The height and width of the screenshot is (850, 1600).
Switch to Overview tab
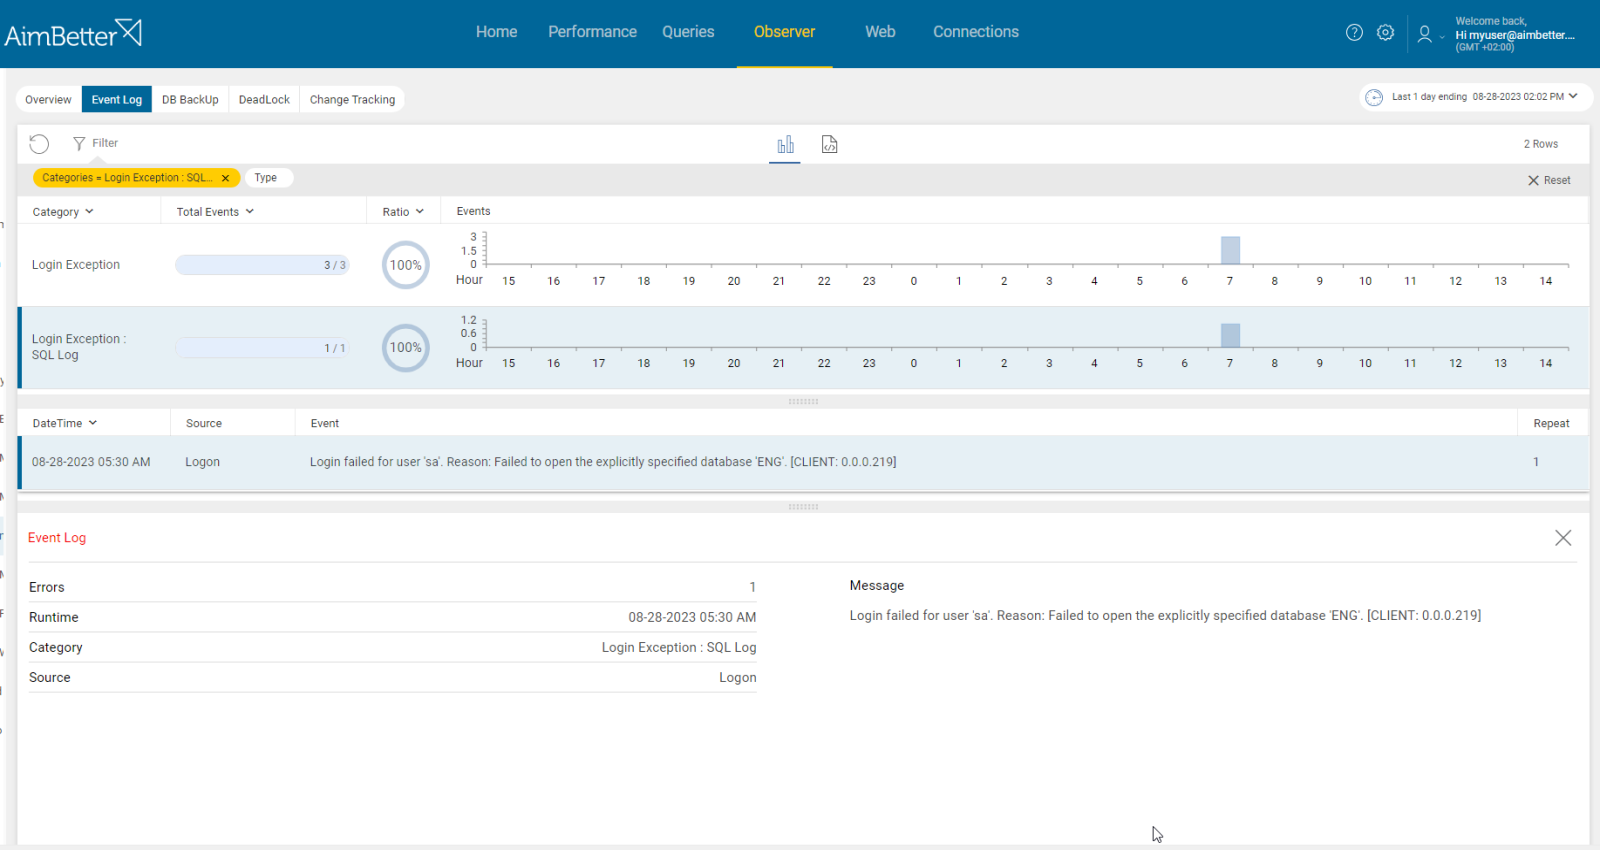tap(48, 100)
